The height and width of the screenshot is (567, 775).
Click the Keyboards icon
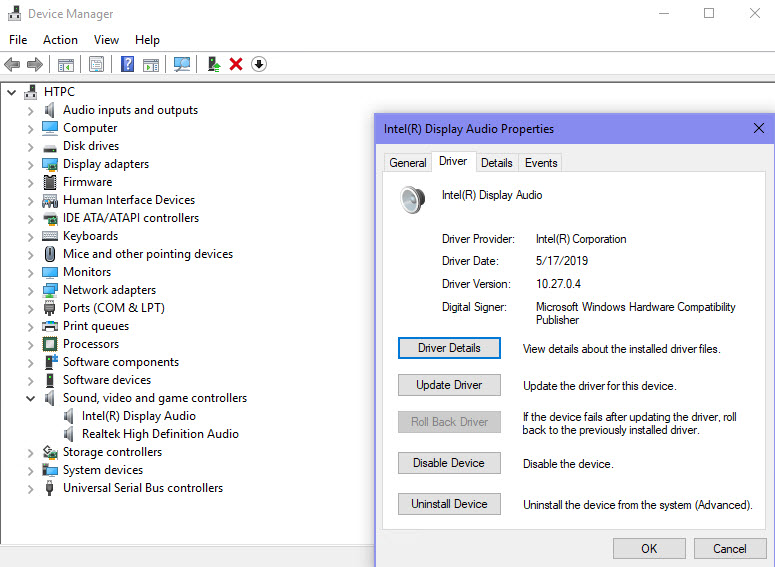point(50,236)
